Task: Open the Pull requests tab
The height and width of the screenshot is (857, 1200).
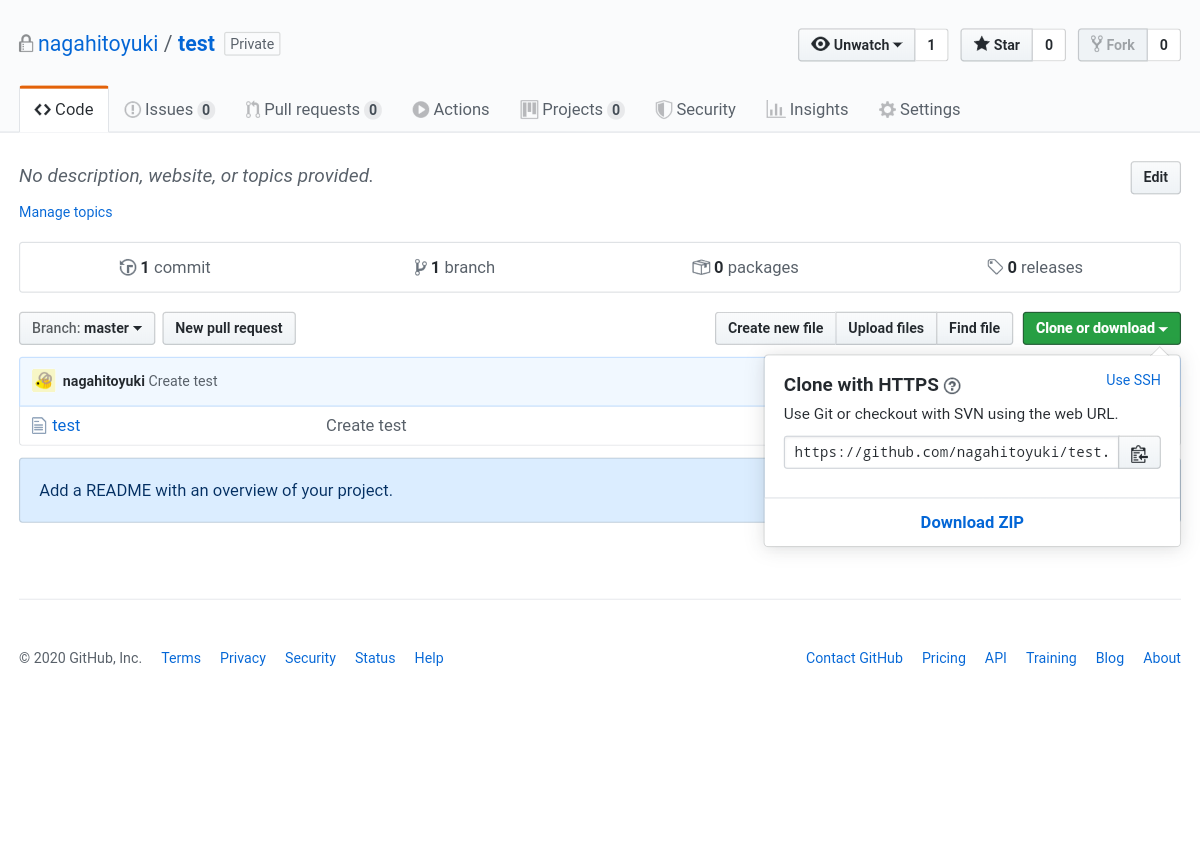Action: coord(313,110)
